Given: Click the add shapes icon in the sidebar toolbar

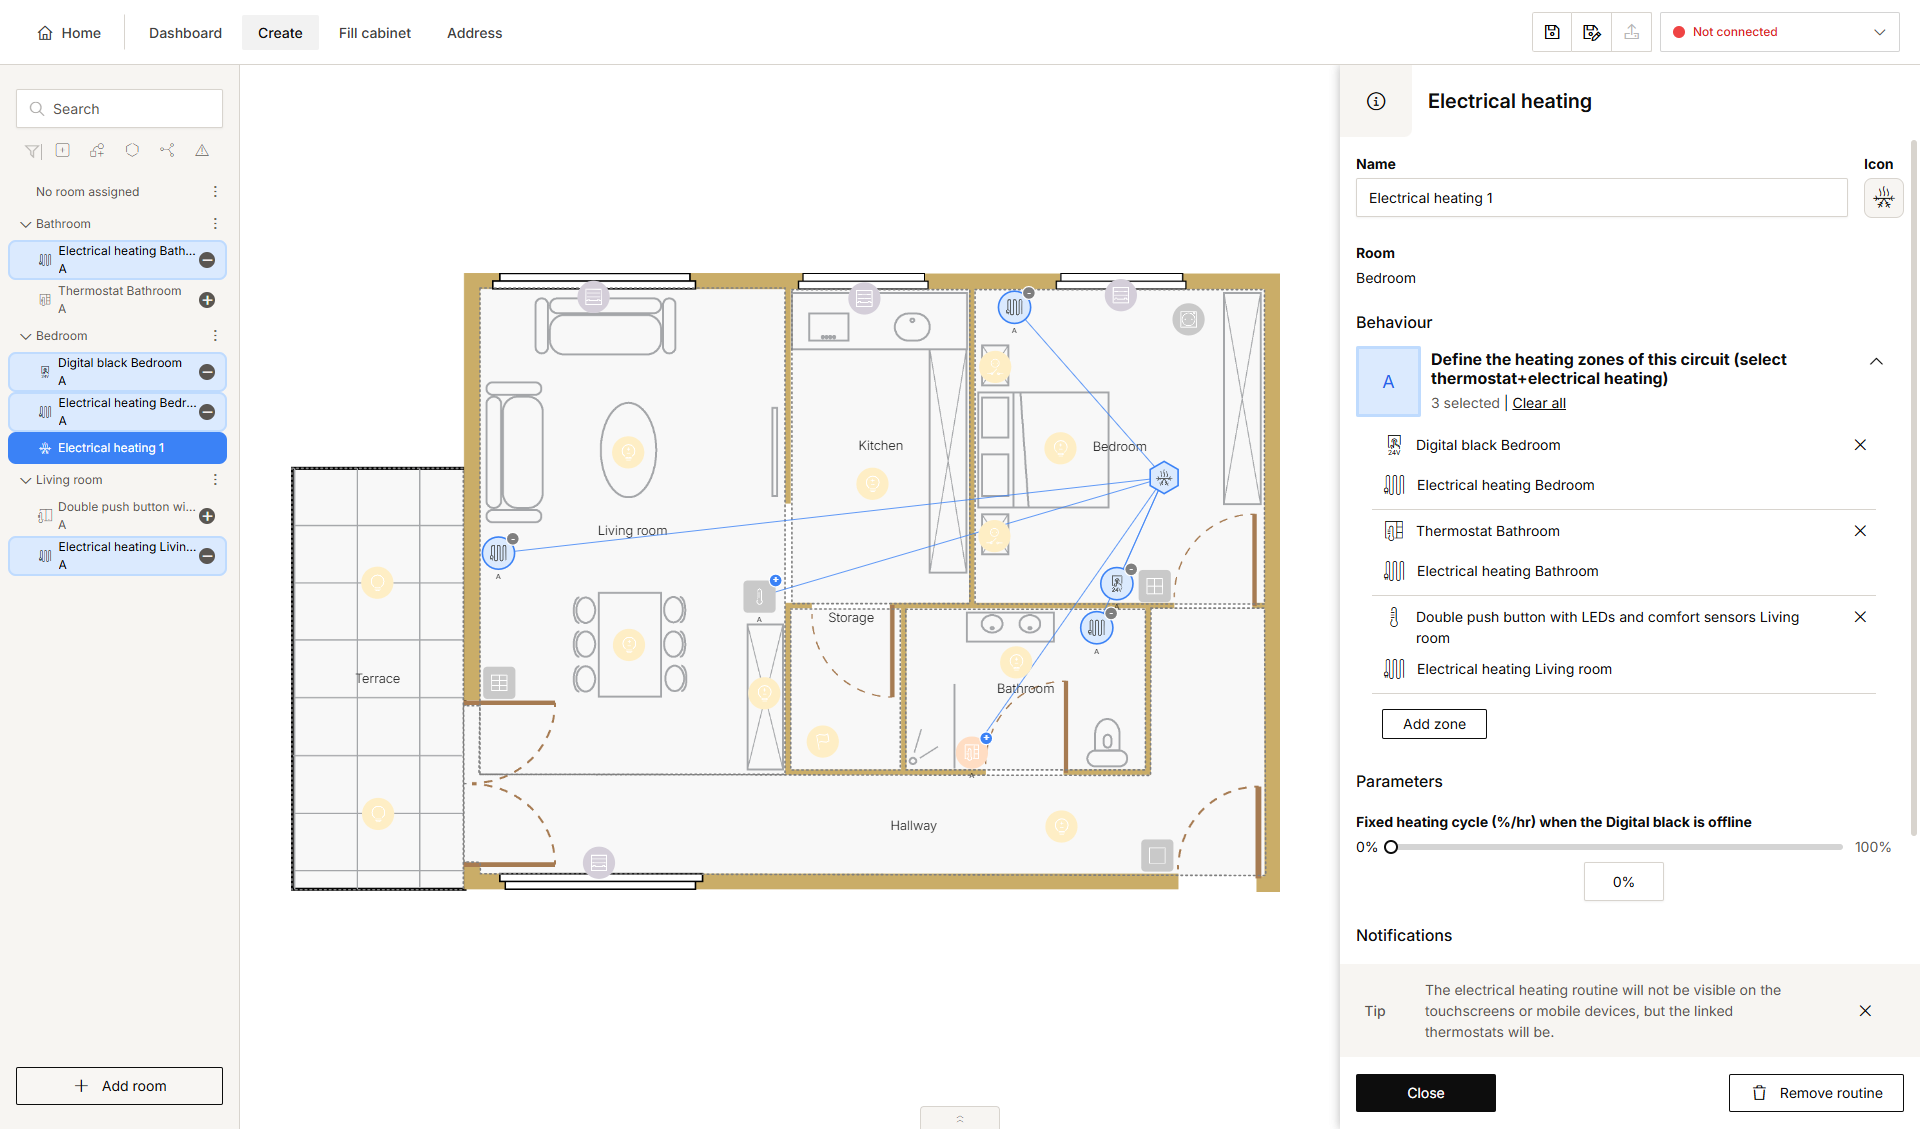Looking at the screenshot, I should point(97,151).
